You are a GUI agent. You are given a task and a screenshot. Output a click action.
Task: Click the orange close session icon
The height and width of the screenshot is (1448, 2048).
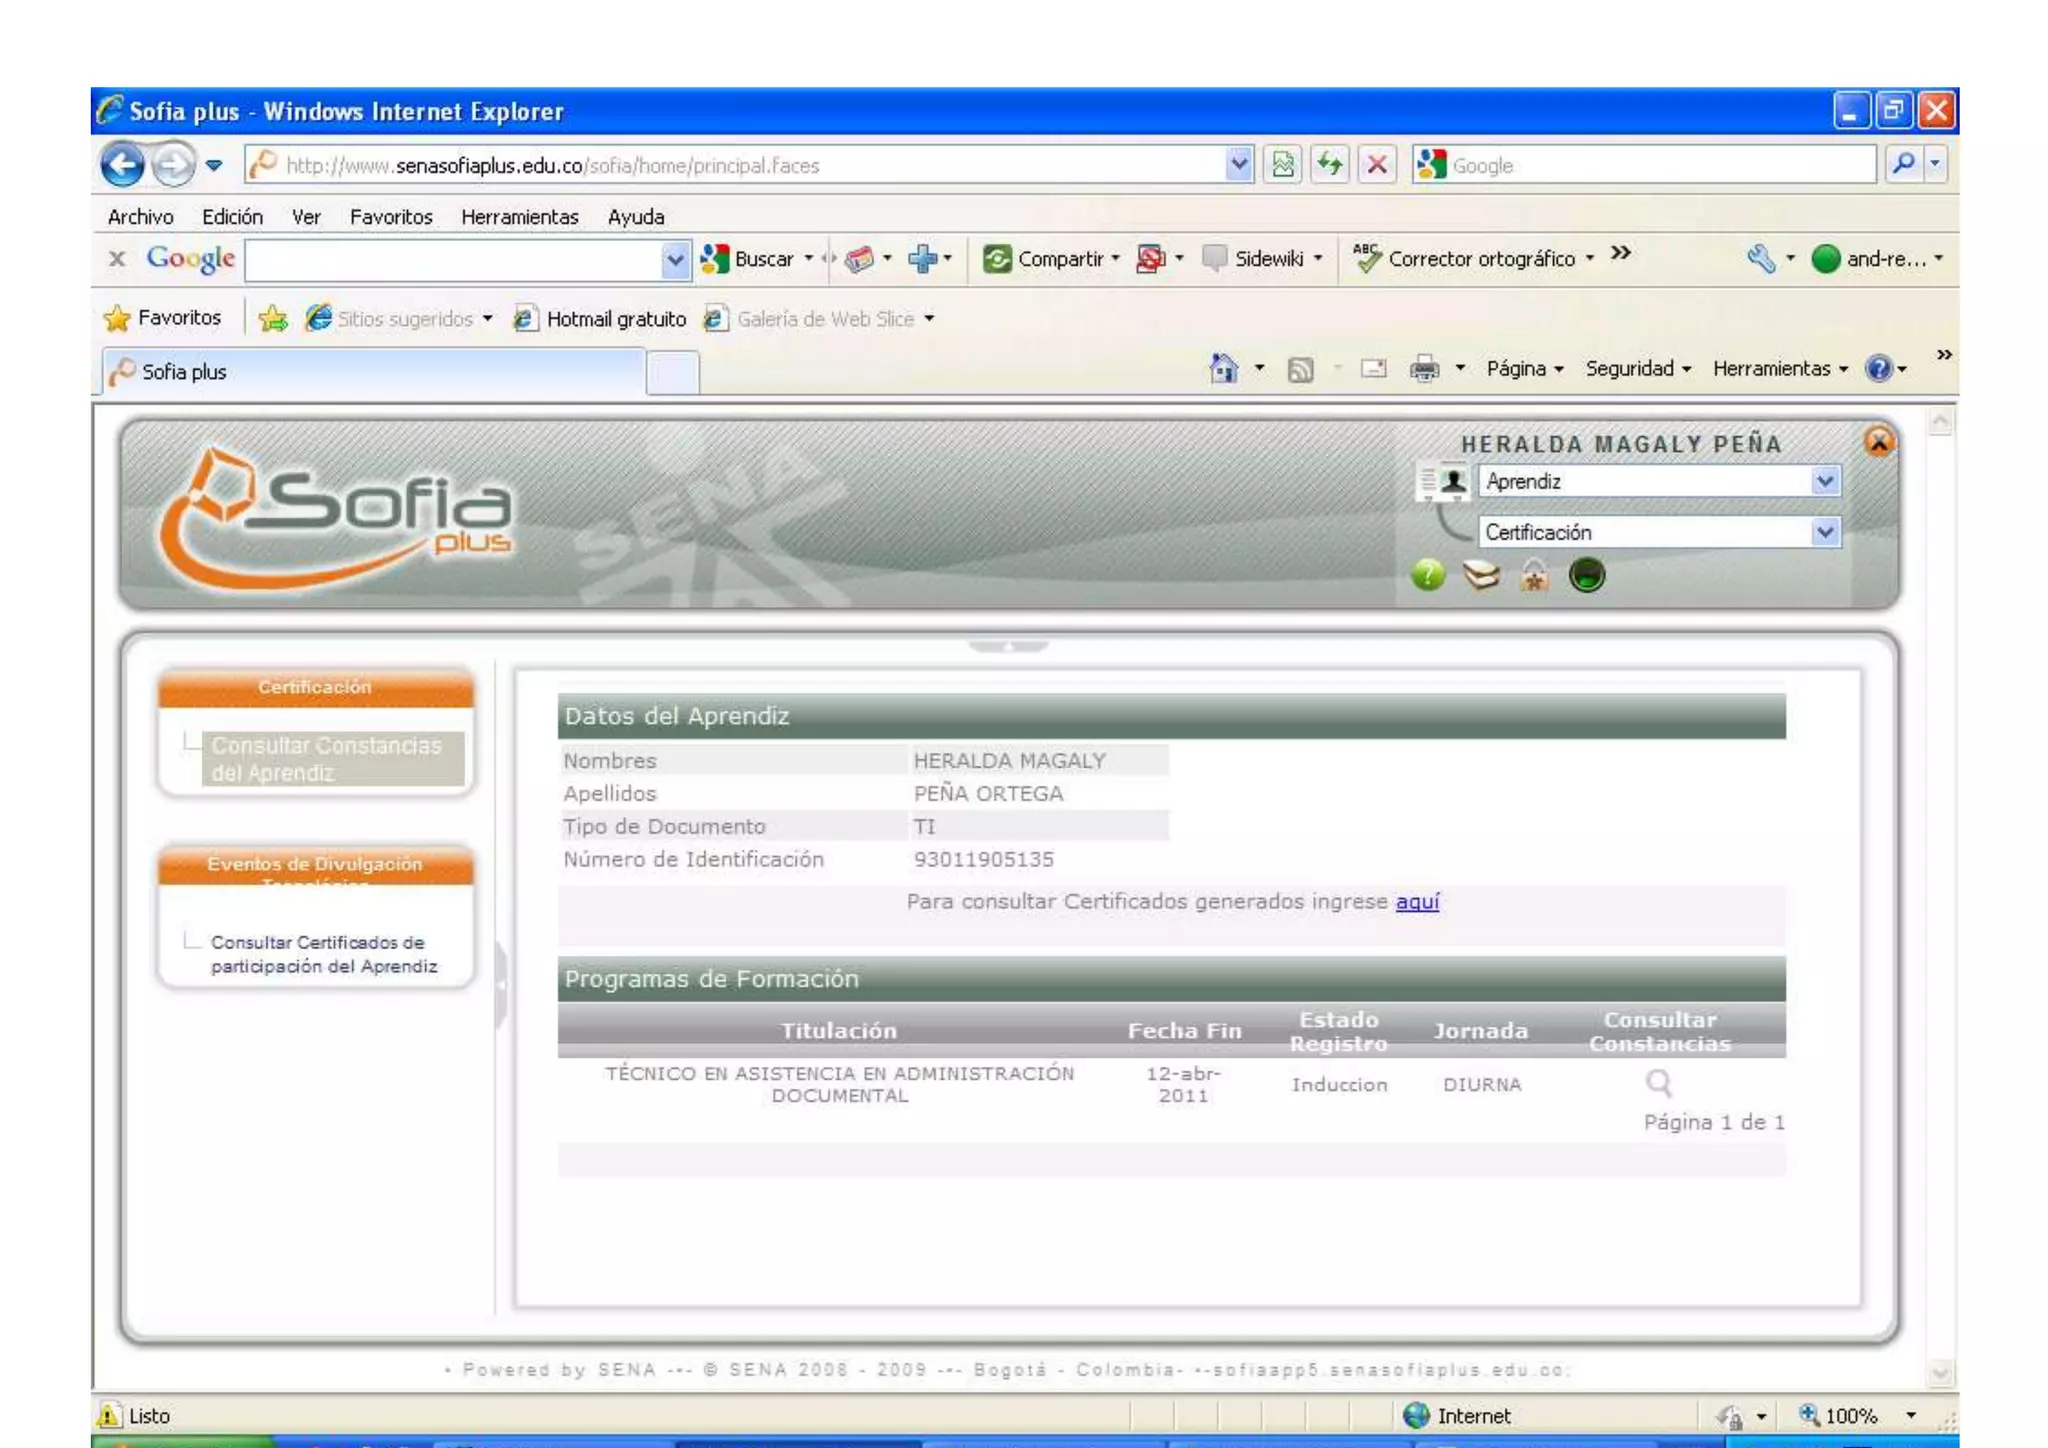pos(1878,441)
